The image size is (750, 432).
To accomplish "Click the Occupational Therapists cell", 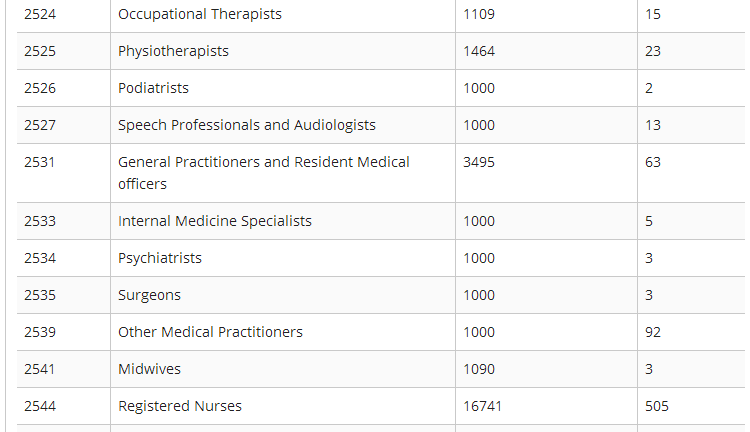I will click(200, 15).
